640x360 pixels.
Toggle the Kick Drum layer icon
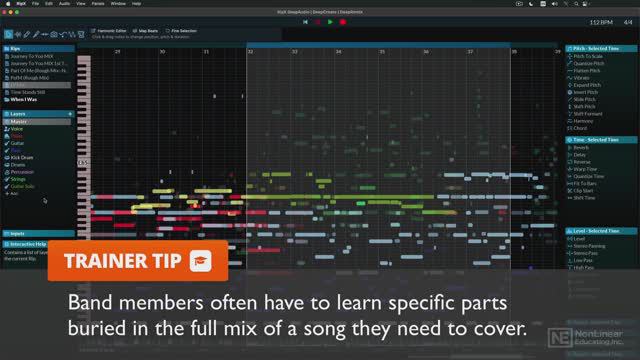tap(7, 158)
